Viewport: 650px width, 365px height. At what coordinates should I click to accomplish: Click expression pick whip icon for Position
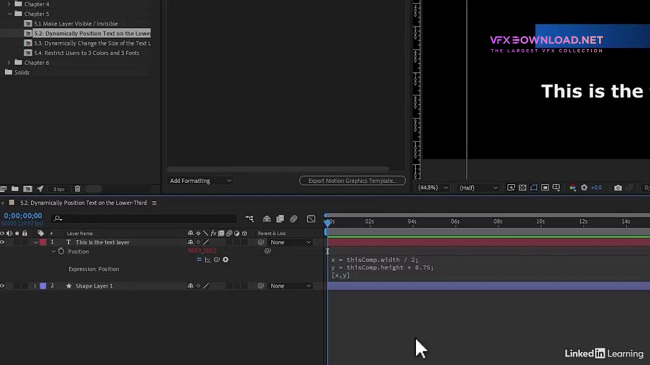(216, 260)
